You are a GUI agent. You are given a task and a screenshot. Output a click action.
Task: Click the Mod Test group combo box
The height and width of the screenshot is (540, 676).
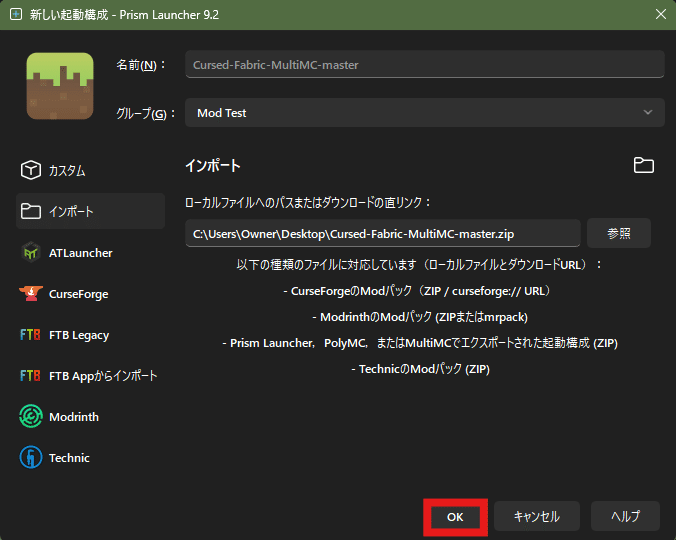coord(425,112)
